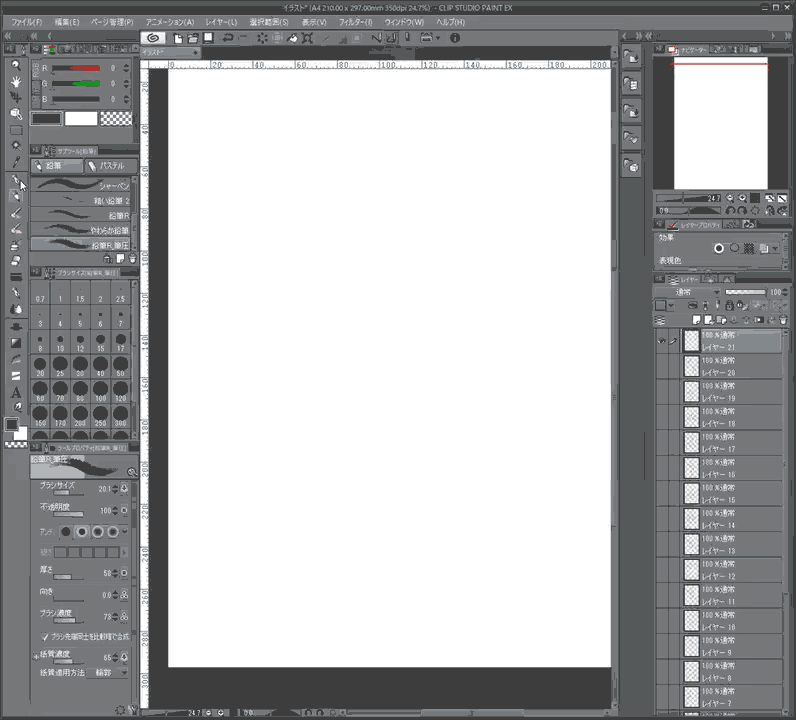This screenshot has height=720, width=796.
Task: Open フィルター(I) menu
Action: pyautogui.click(x=355, y=22)
